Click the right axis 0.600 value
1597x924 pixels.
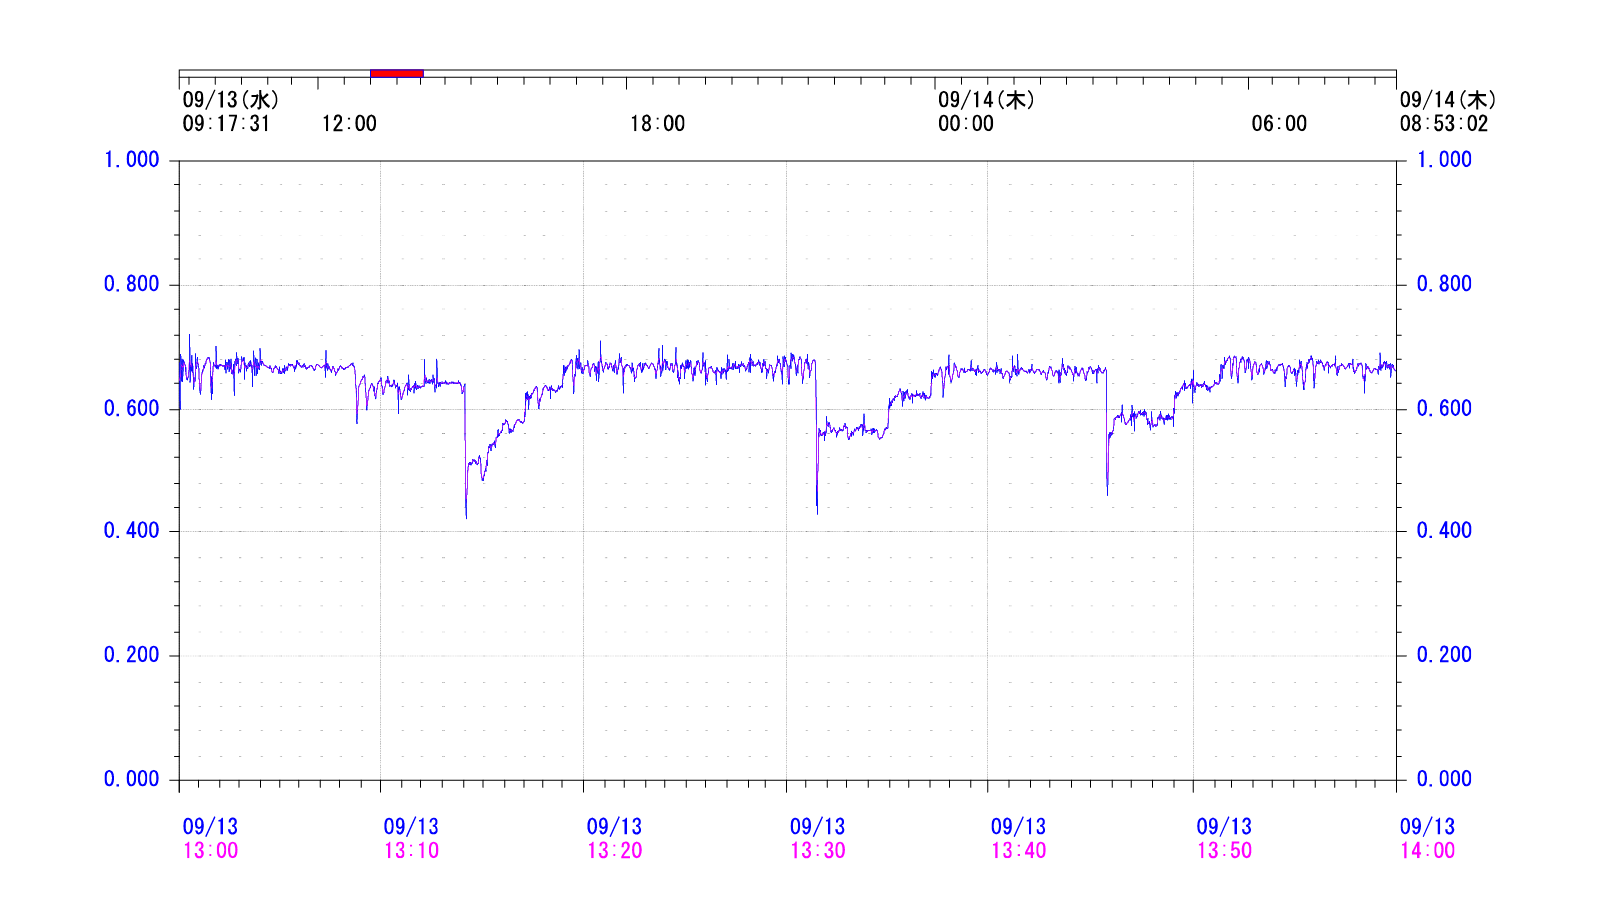point(1444,408)
